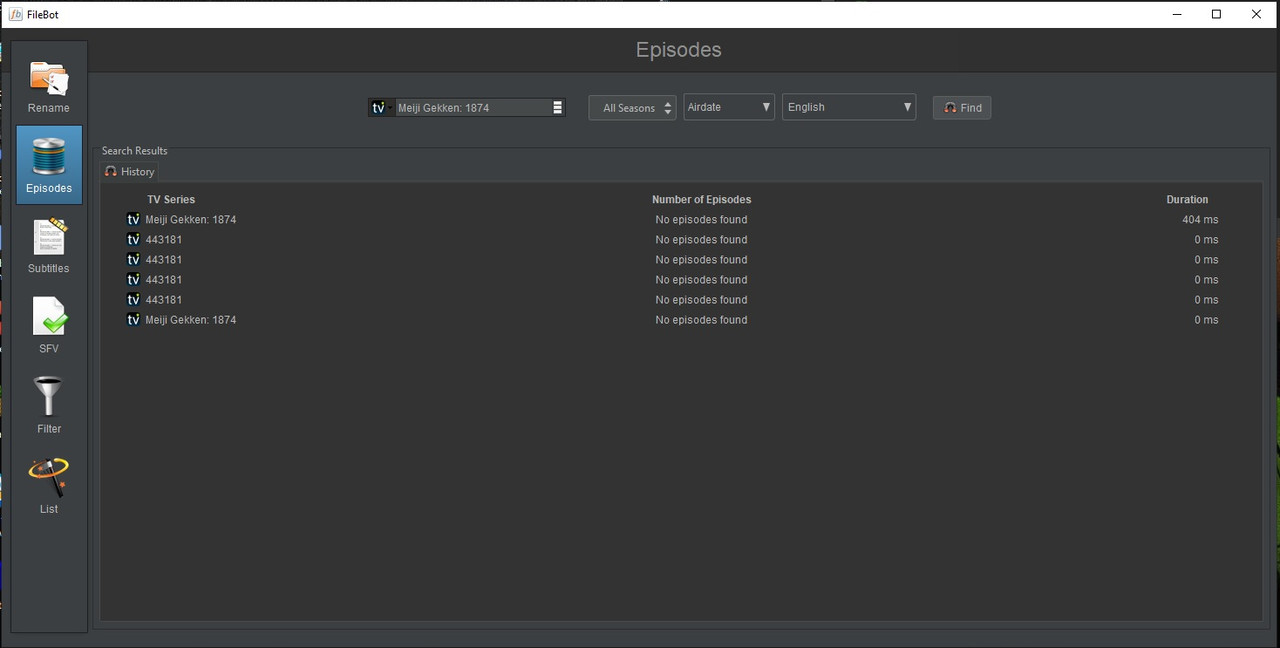Viewport: 1280px width, 648px height.
Task: Open the Rename panel
Action: pyautogui.click(x=49, y=85)
